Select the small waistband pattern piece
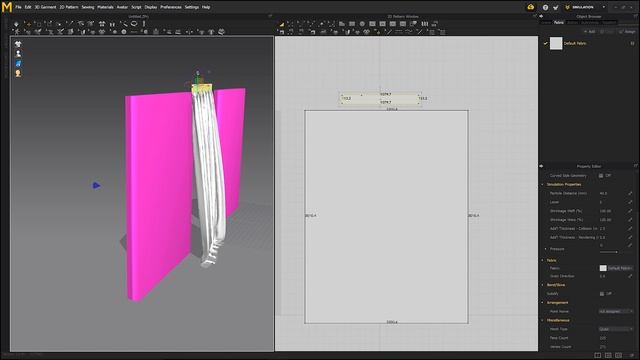640x360 pixels. pyautogui.click(x=380, y=98)
